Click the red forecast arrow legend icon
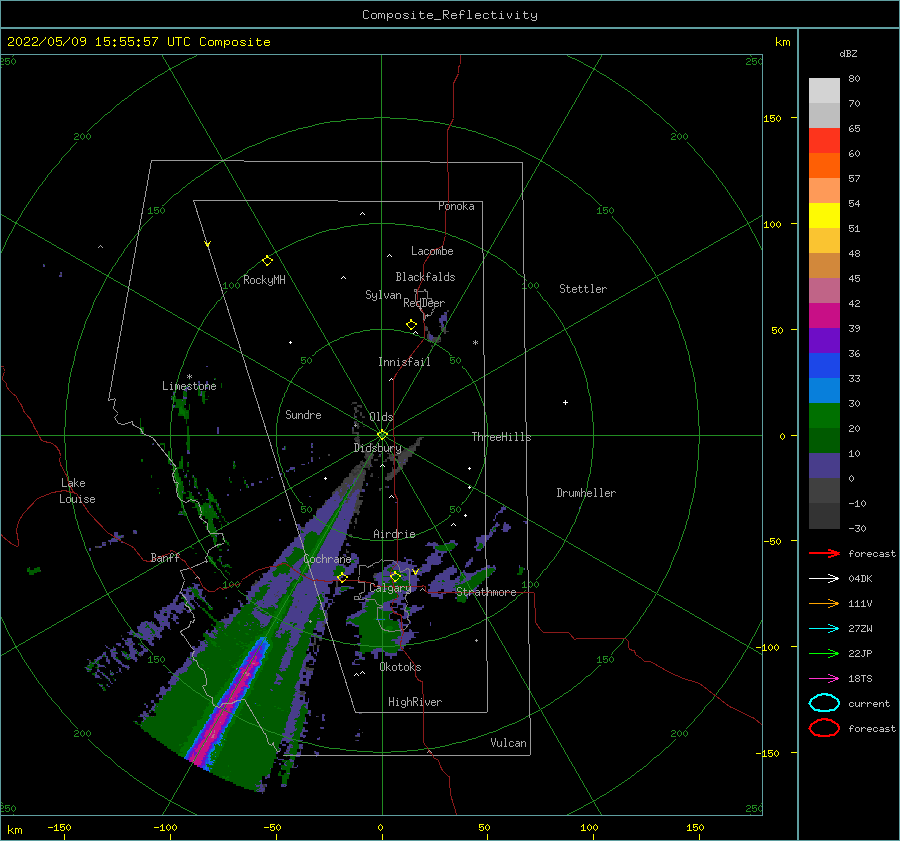 pyautogui.click(x=824, y=553)
